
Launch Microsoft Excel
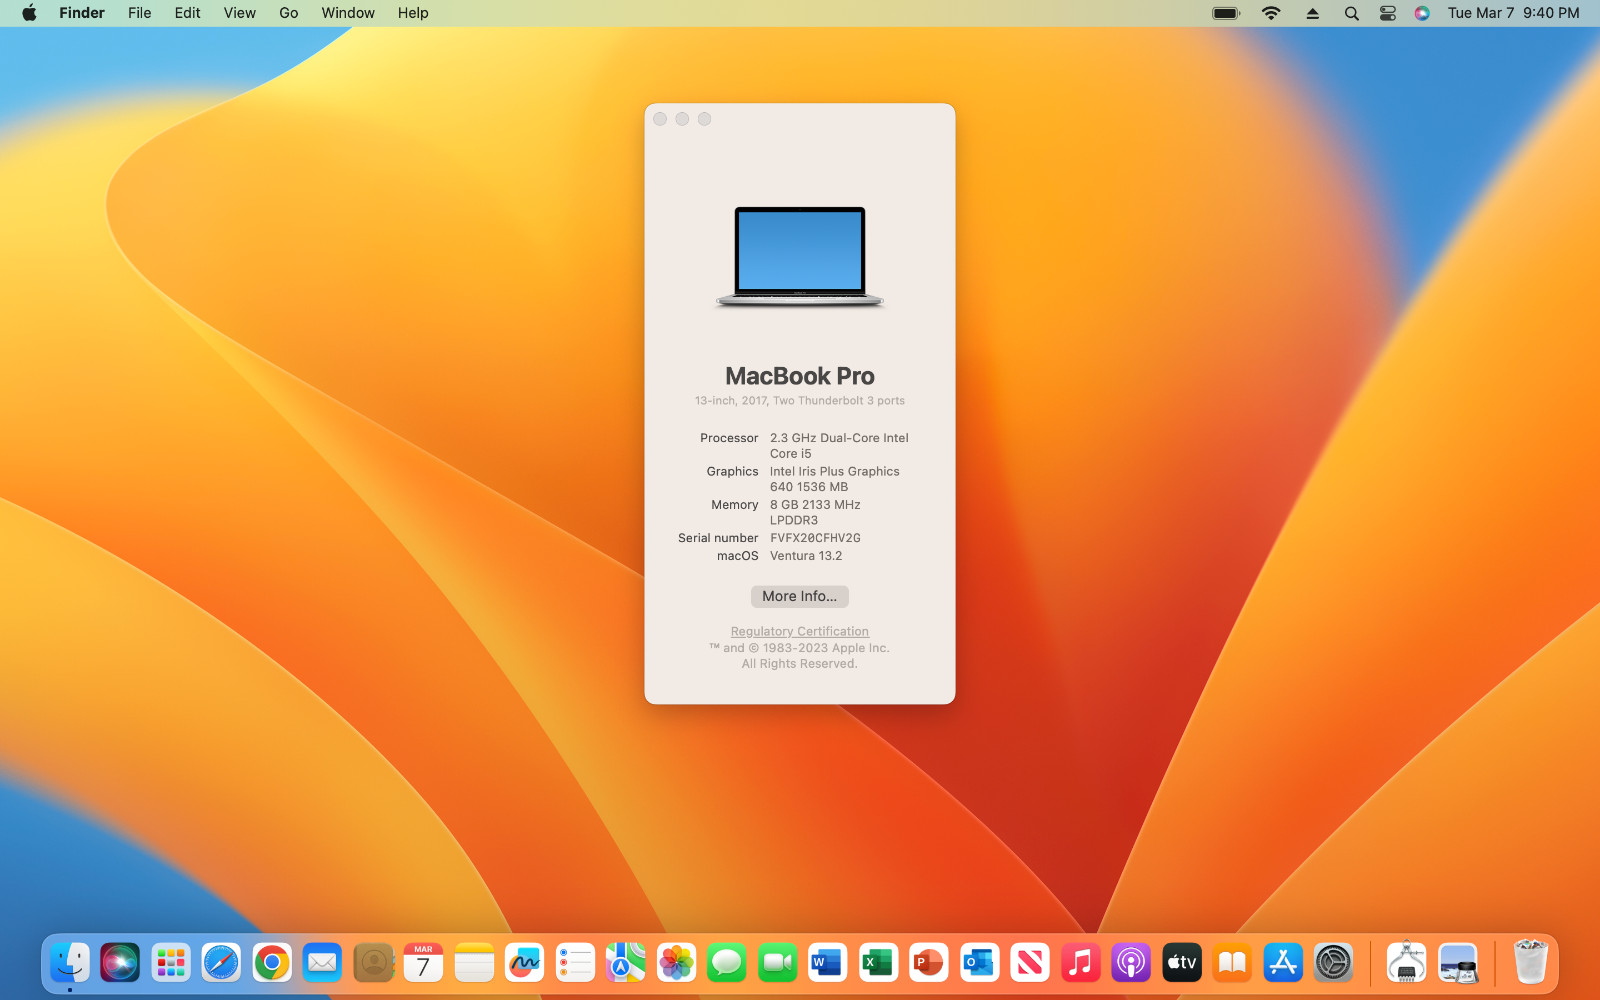(878, 963)
